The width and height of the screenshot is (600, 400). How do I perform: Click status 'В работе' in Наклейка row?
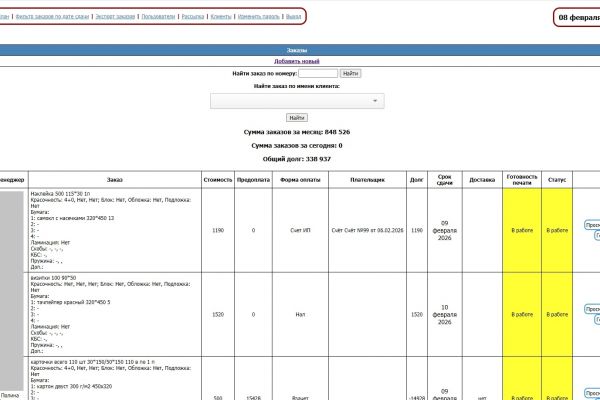coord(557,230)
